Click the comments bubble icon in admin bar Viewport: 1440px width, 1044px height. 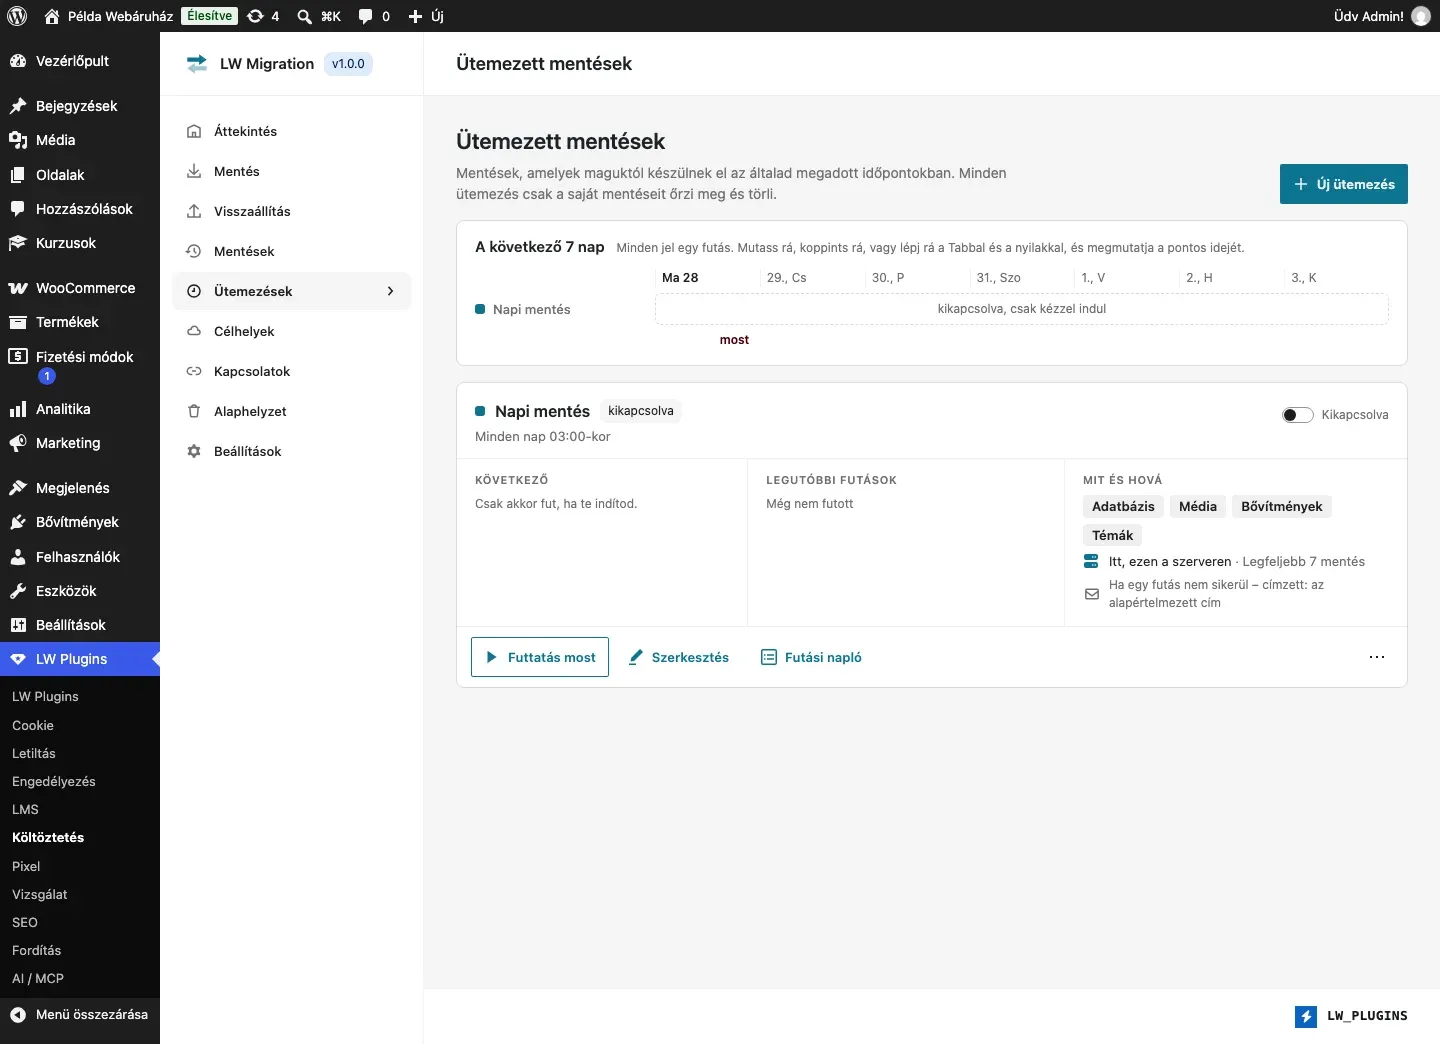(x=366, y=16)
